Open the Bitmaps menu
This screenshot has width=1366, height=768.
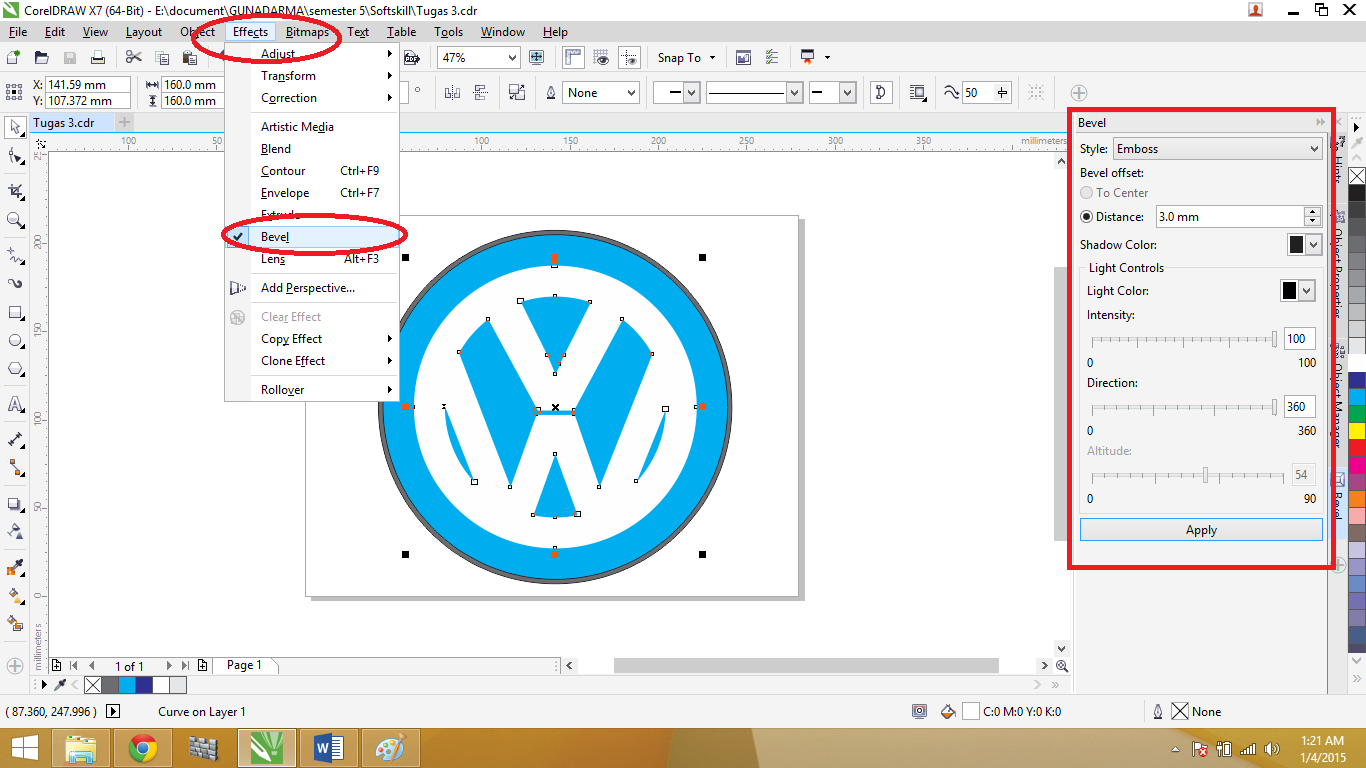tap(307, 32)
